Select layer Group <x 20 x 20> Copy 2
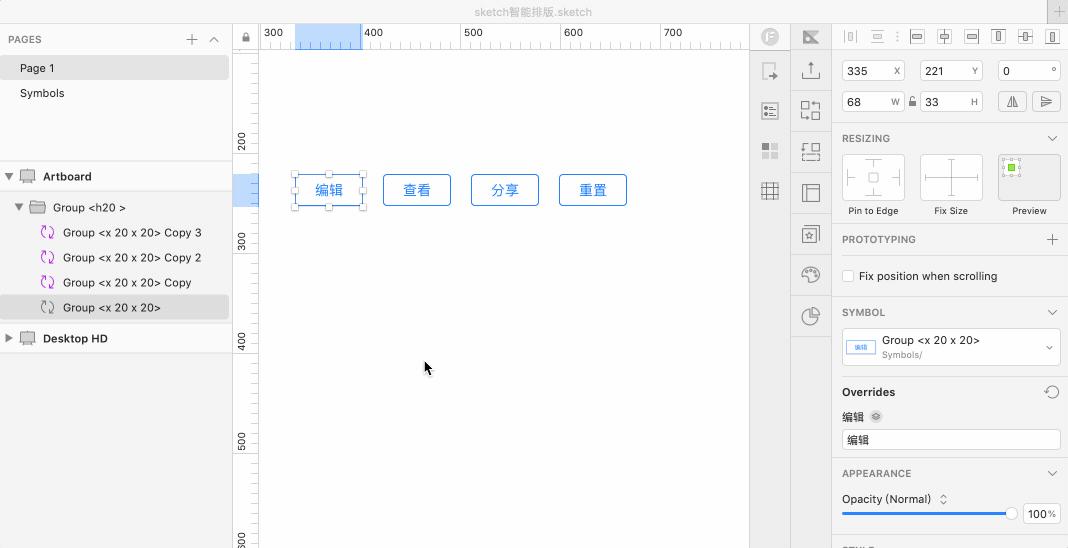The image size is (1068, 548). [x=114, y=257]
